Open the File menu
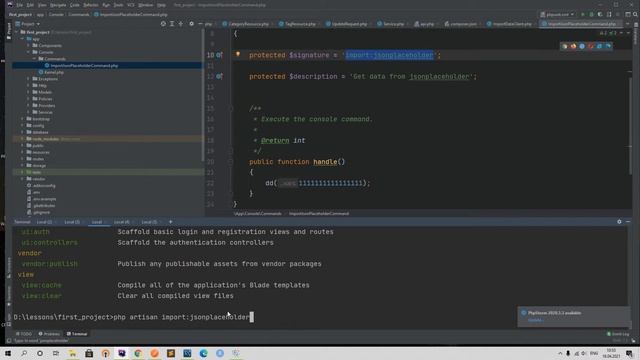The width and height of the screenshot is (640, 360). tap(20, 5)
